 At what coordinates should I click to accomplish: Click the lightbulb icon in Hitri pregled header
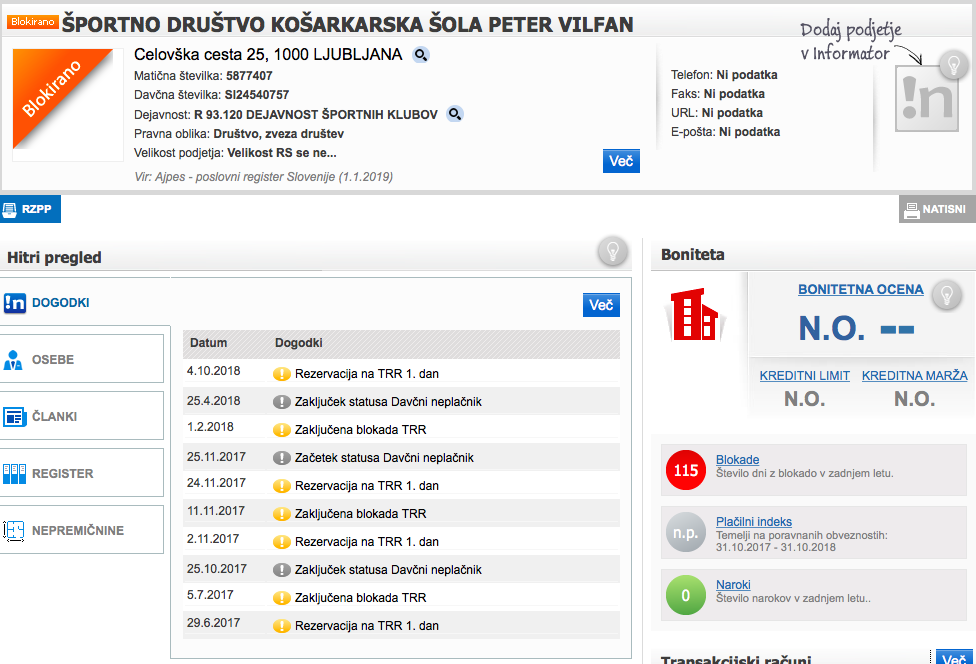[x=612, y=253]
